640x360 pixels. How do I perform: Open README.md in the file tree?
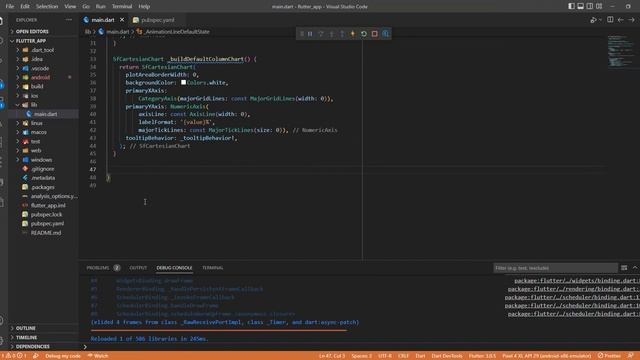coord(46,233)
